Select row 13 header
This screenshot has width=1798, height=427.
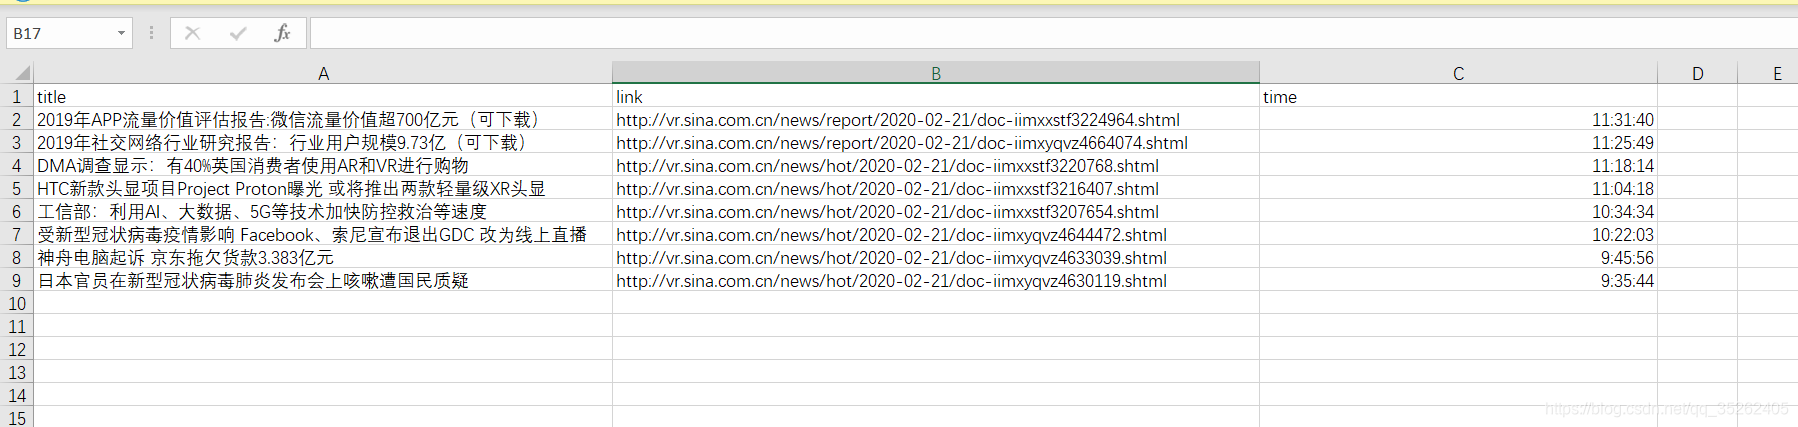click(17, 373)
